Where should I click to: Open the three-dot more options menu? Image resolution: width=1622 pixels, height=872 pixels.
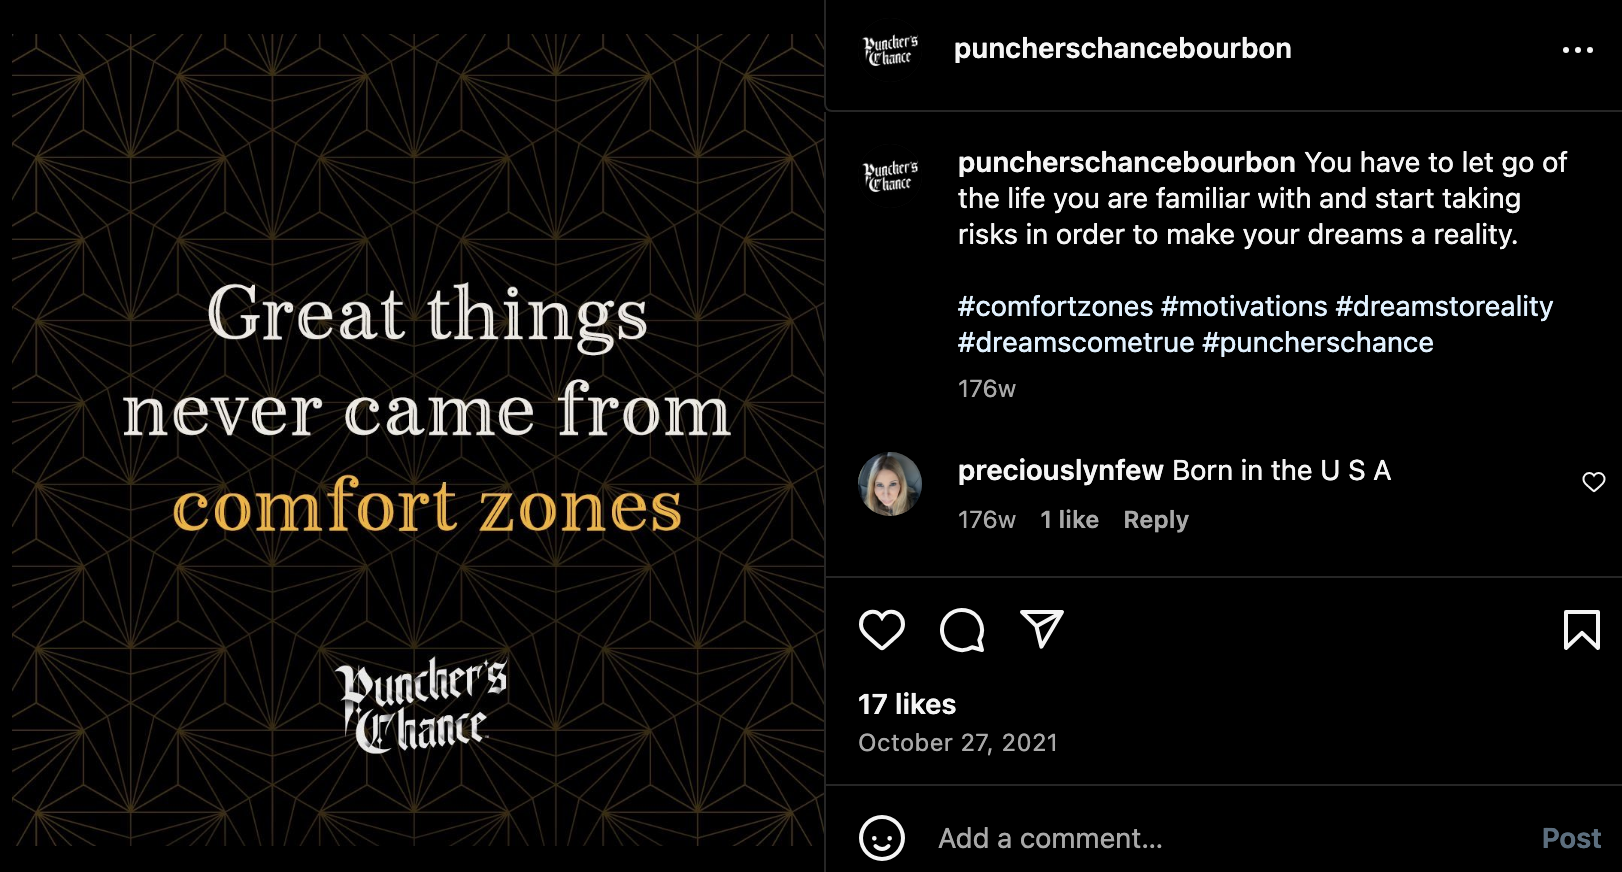(x=1577, y=50)
